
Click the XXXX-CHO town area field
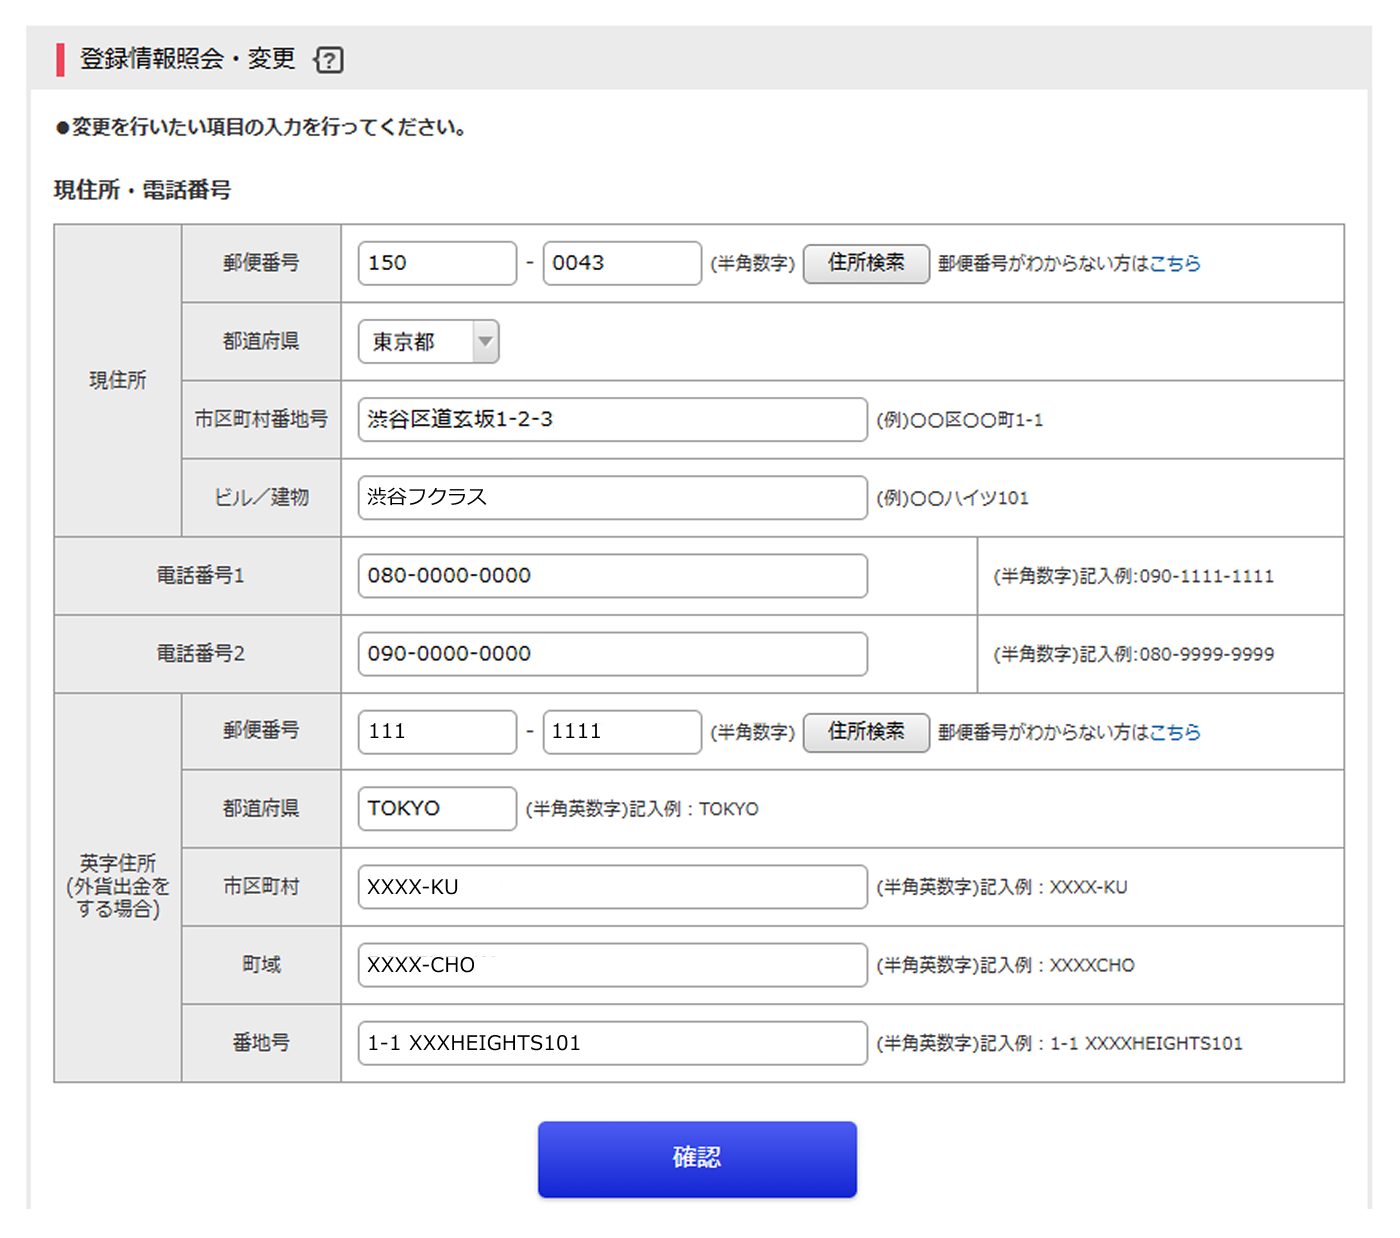tap(612, 965)
